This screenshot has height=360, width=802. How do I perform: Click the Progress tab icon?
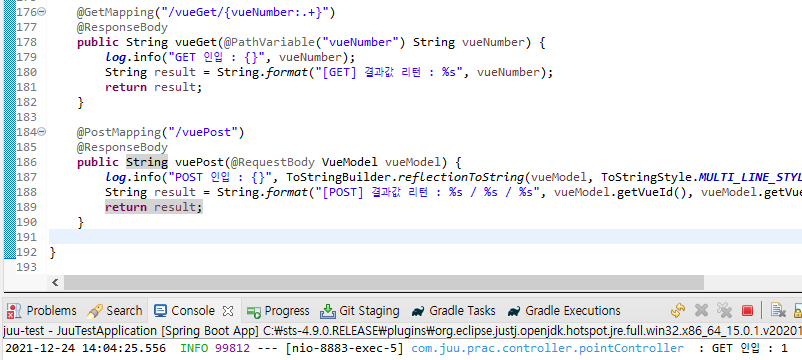point(254,311)
